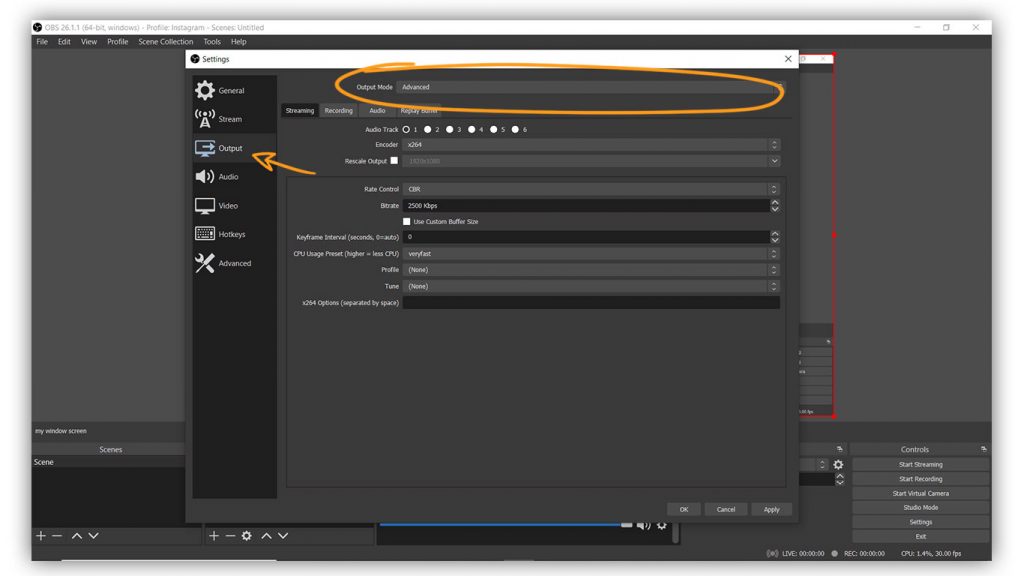Viewport: 1024px width, 576px height.
Task: Switch to Replay Buffer tab
Action: tap(419, 110)
